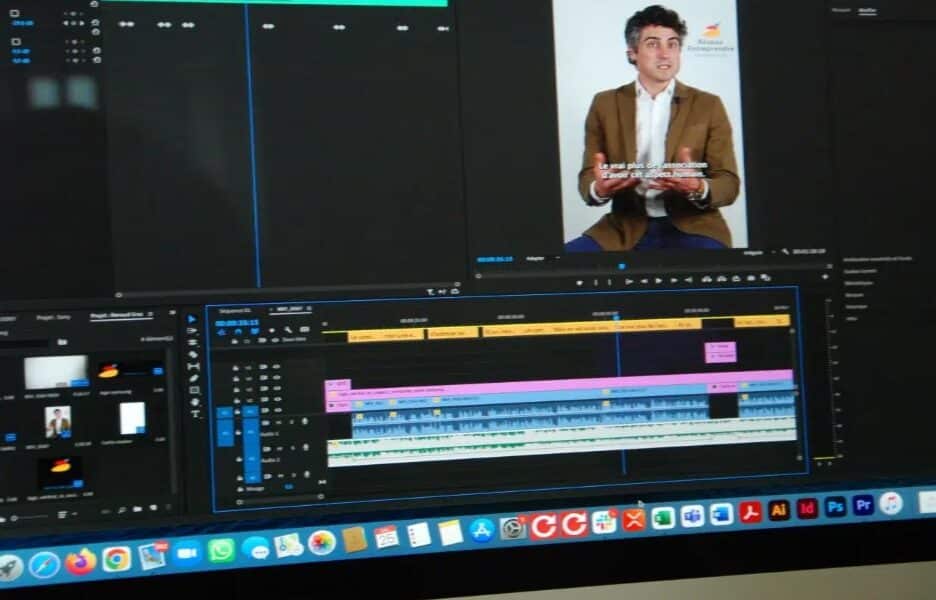
Task: Open Slack from the dock
Action: click(604, 522)
